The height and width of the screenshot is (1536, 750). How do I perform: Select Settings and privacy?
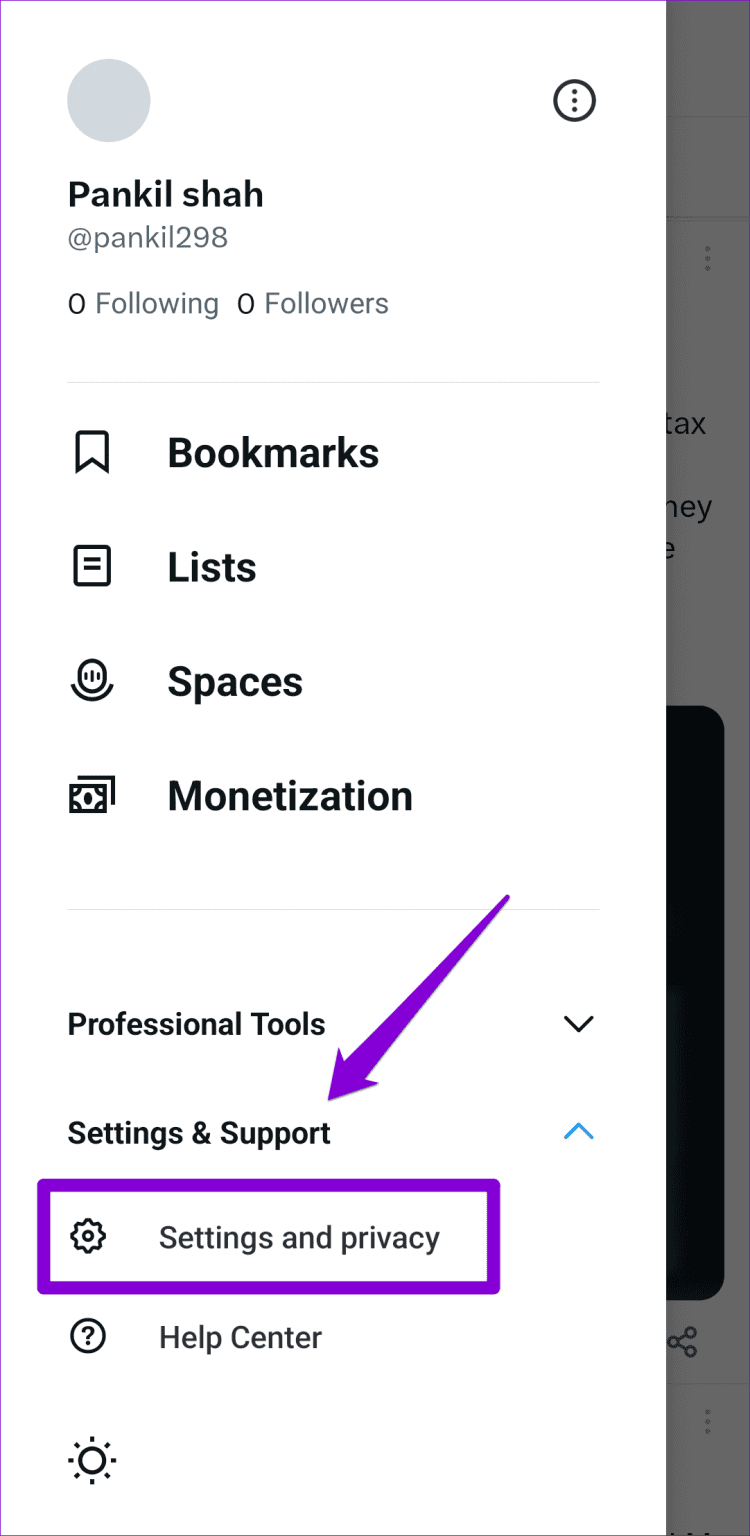tap(298, 1237)
